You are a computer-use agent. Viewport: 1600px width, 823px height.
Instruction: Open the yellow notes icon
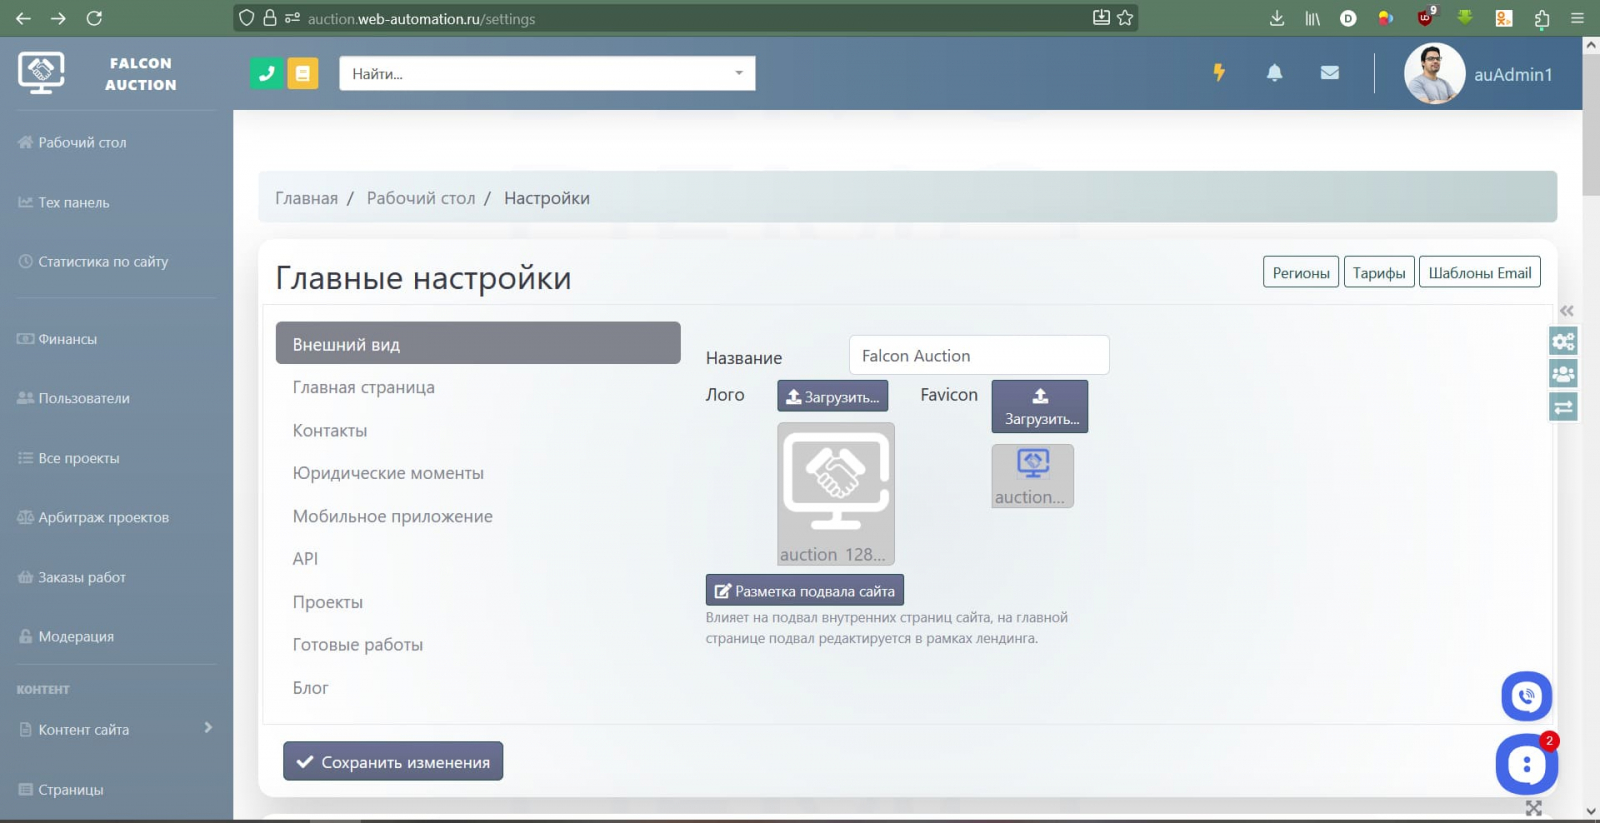pyautogui.click(x=303, y=73)
